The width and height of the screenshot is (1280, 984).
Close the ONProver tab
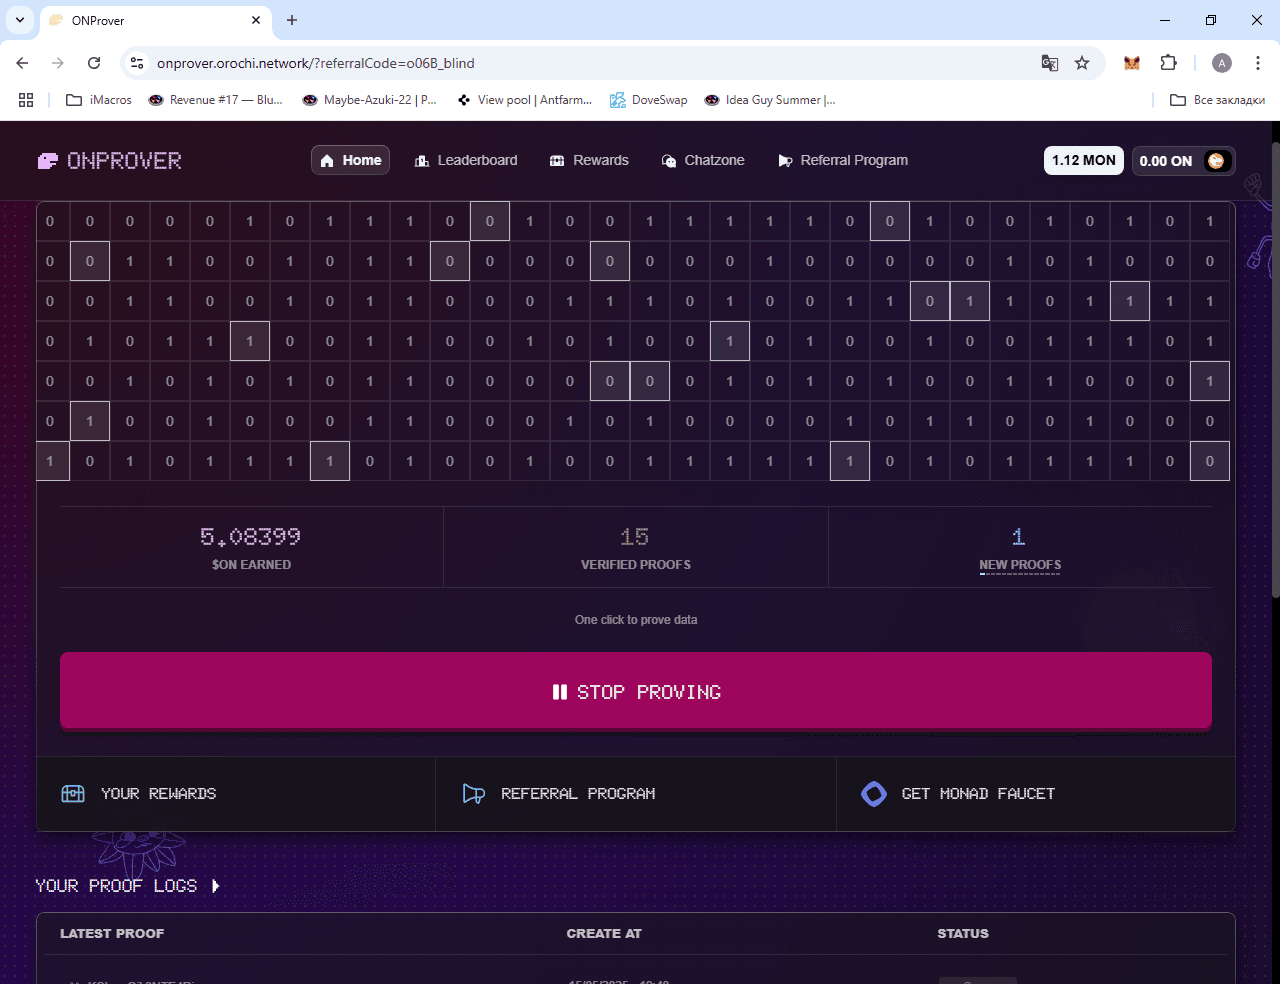256,20
